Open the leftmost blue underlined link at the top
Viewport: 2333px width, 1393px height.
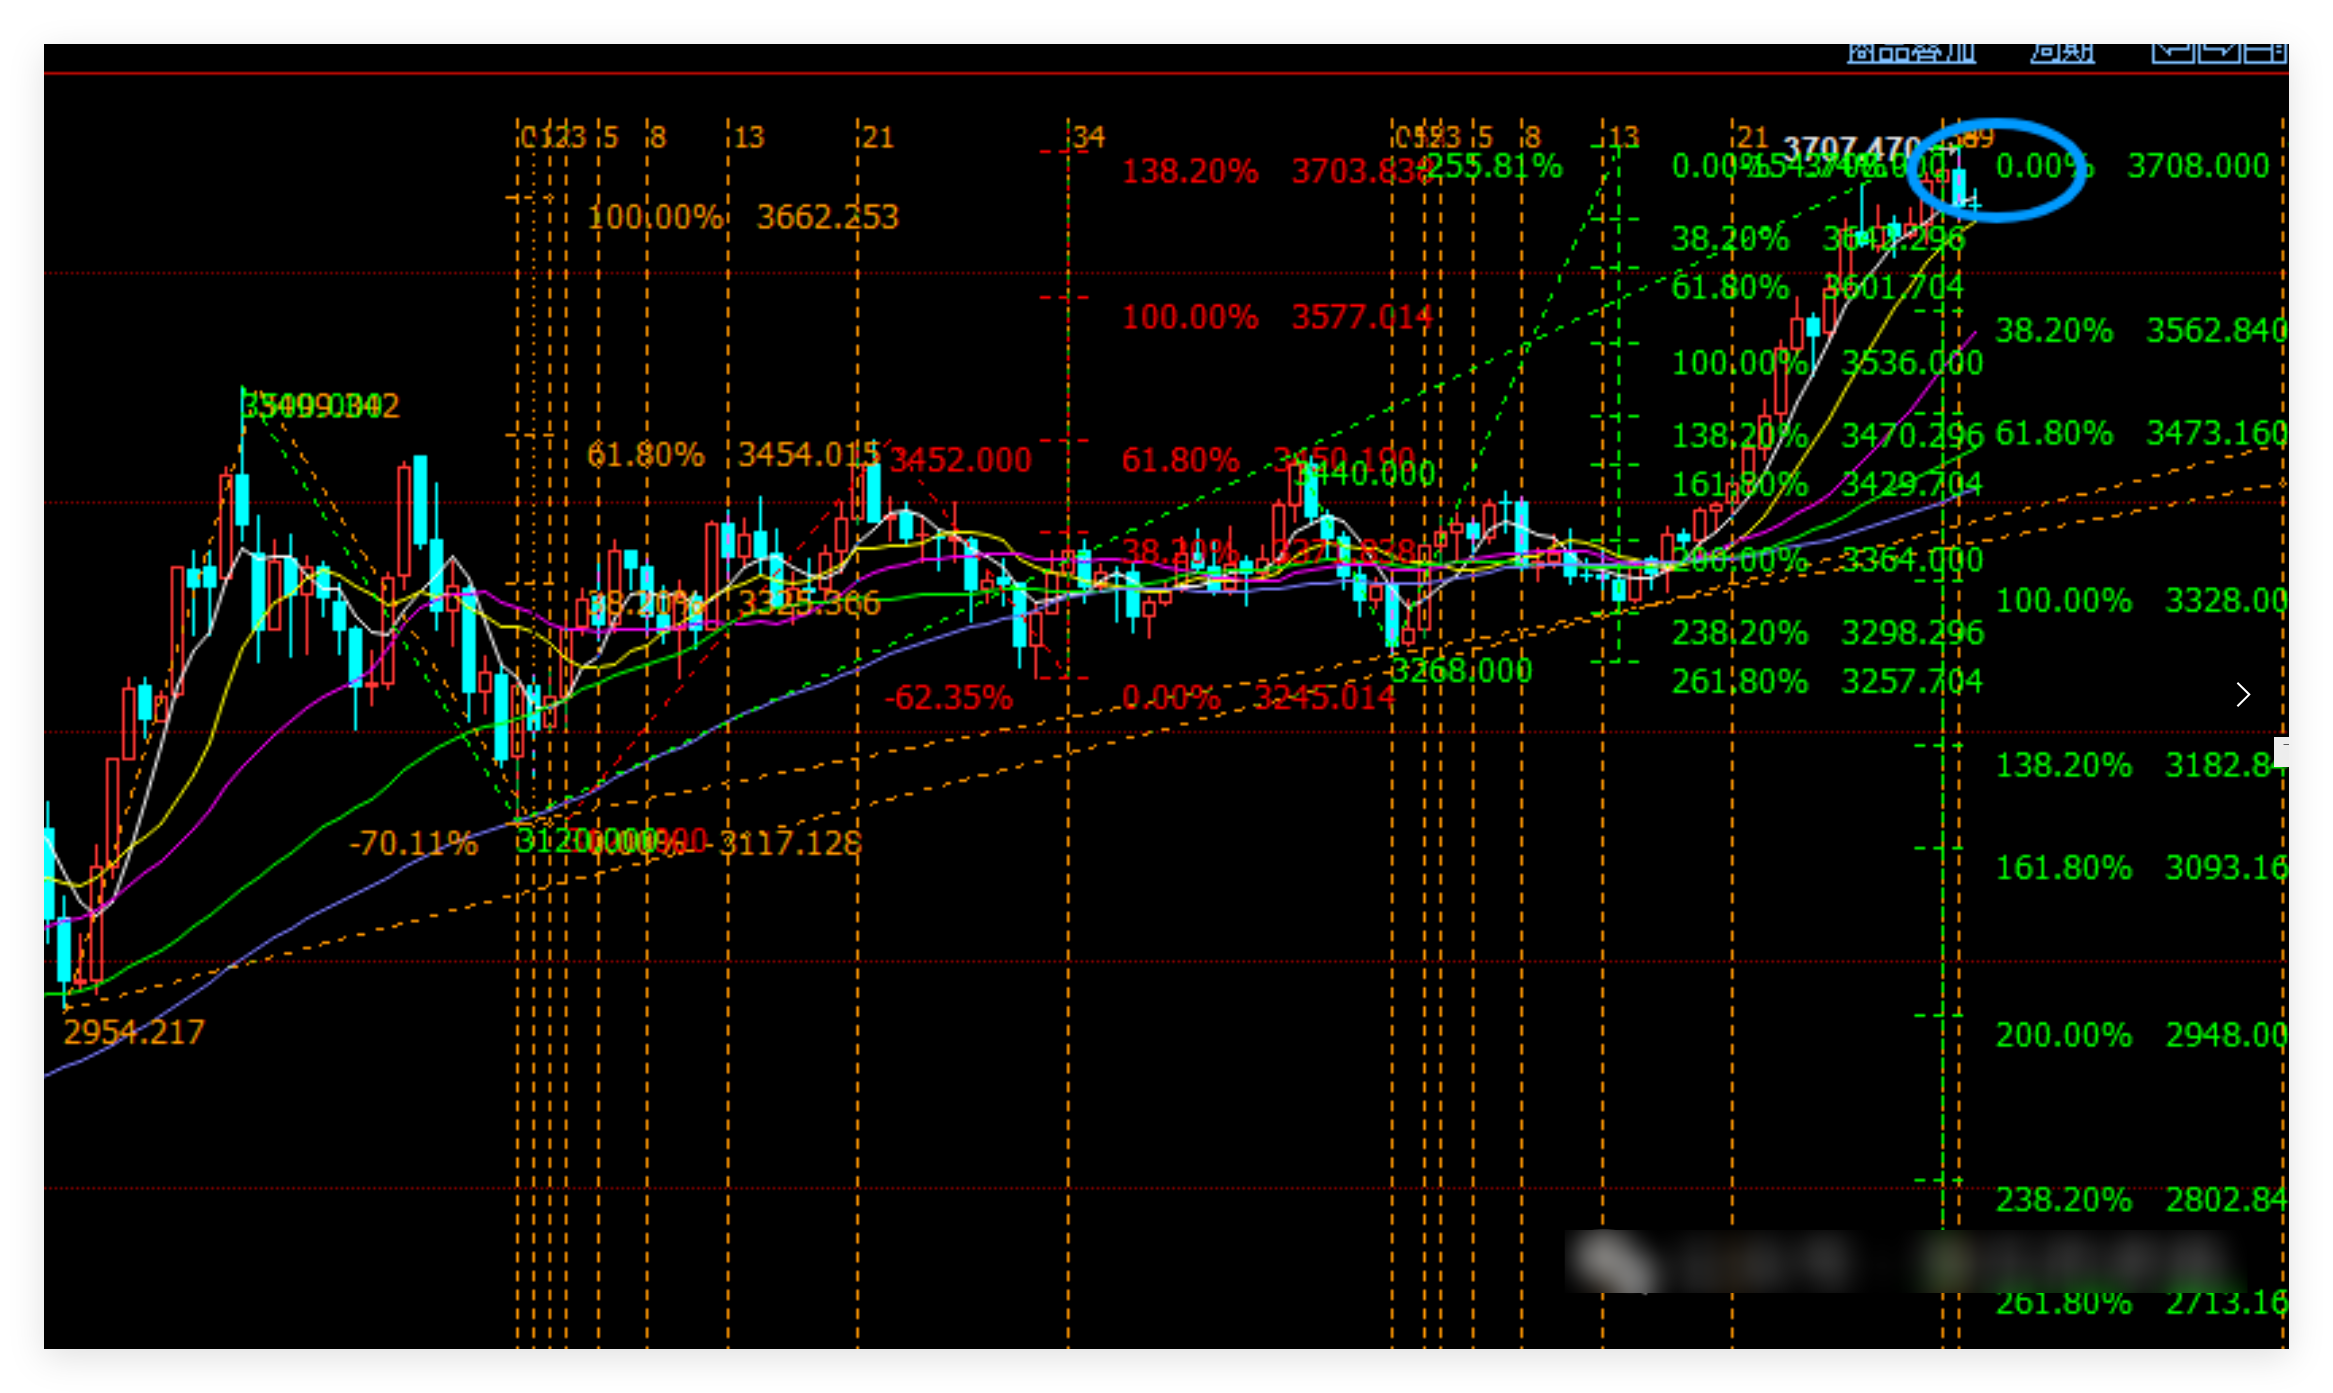point(1910,53)
